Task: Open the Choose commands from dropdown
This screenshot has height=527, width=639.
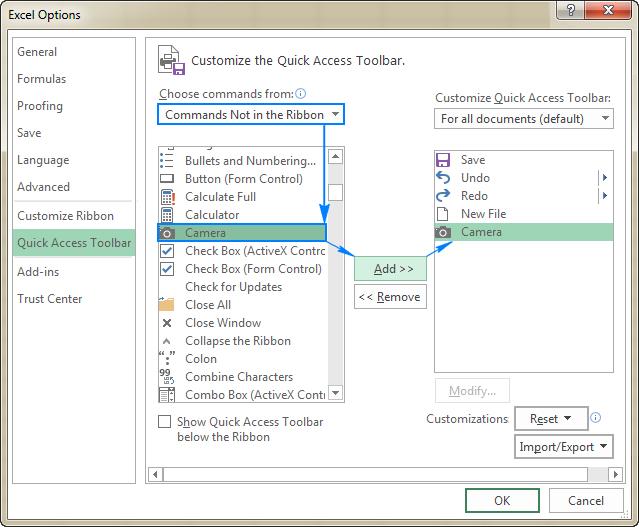Action: [x=251, y=115]
